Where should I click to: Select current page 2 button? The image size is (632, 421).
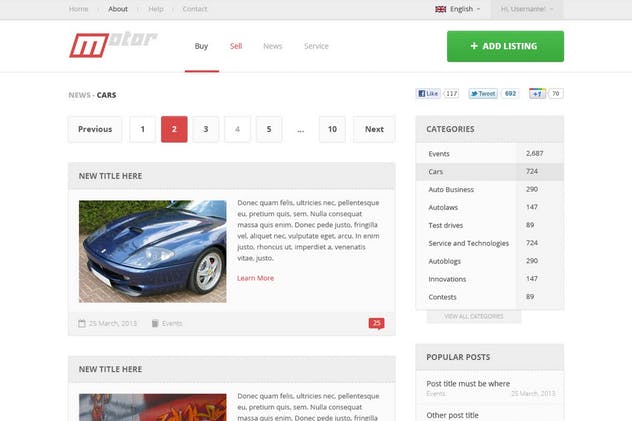tap(174, 129)
